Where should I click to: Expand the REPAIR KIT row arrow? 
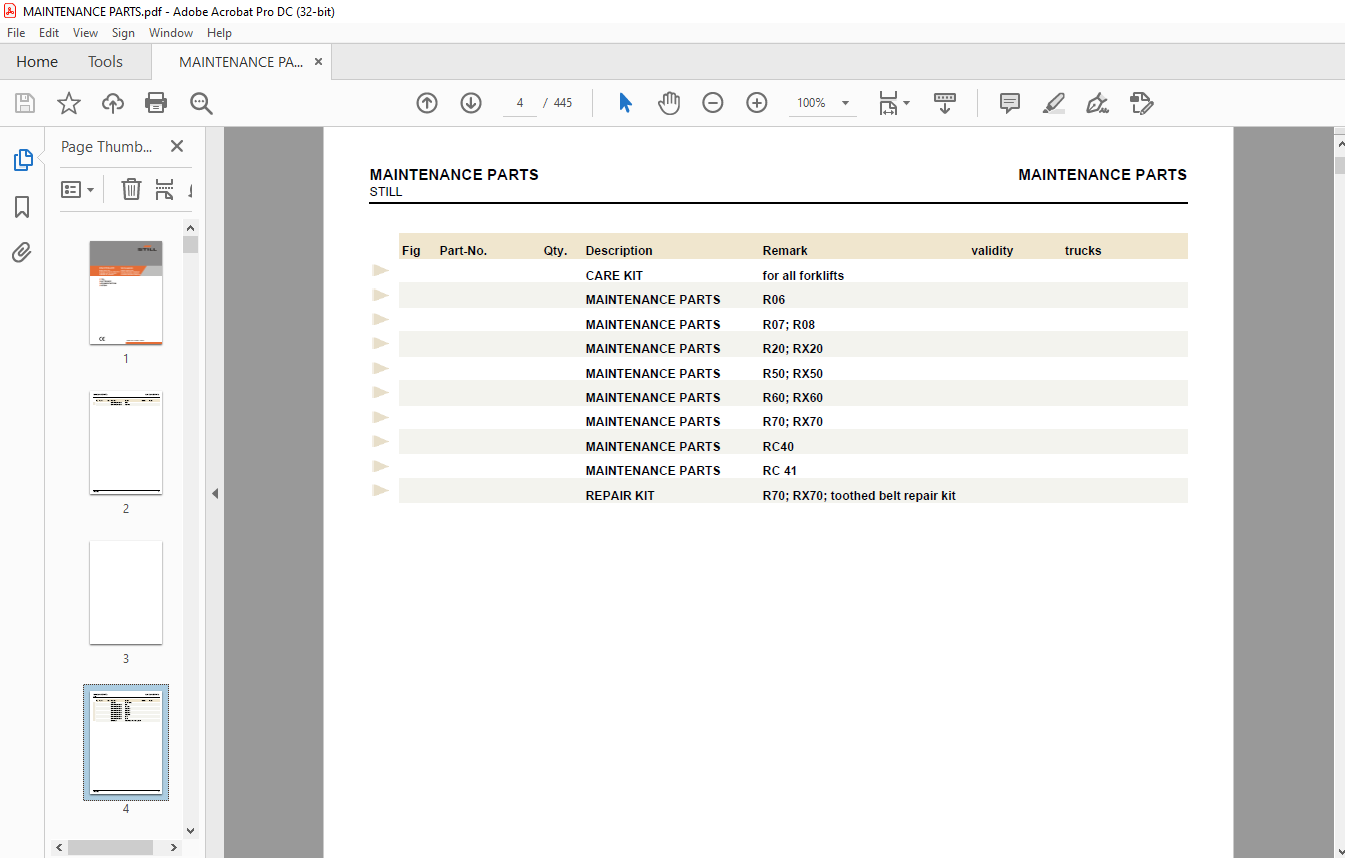pos(380,490)
